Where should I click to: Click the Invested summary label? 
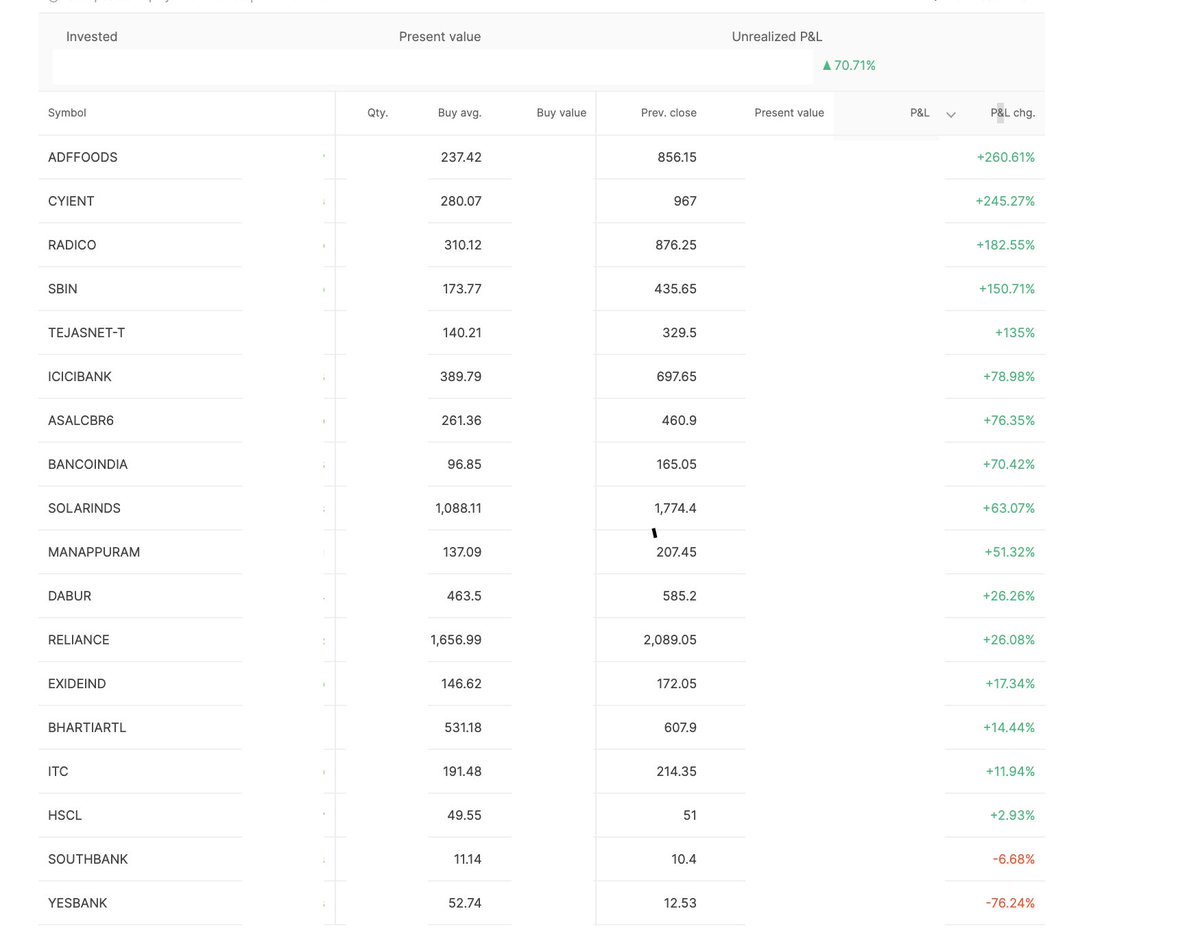coord(92,37)
